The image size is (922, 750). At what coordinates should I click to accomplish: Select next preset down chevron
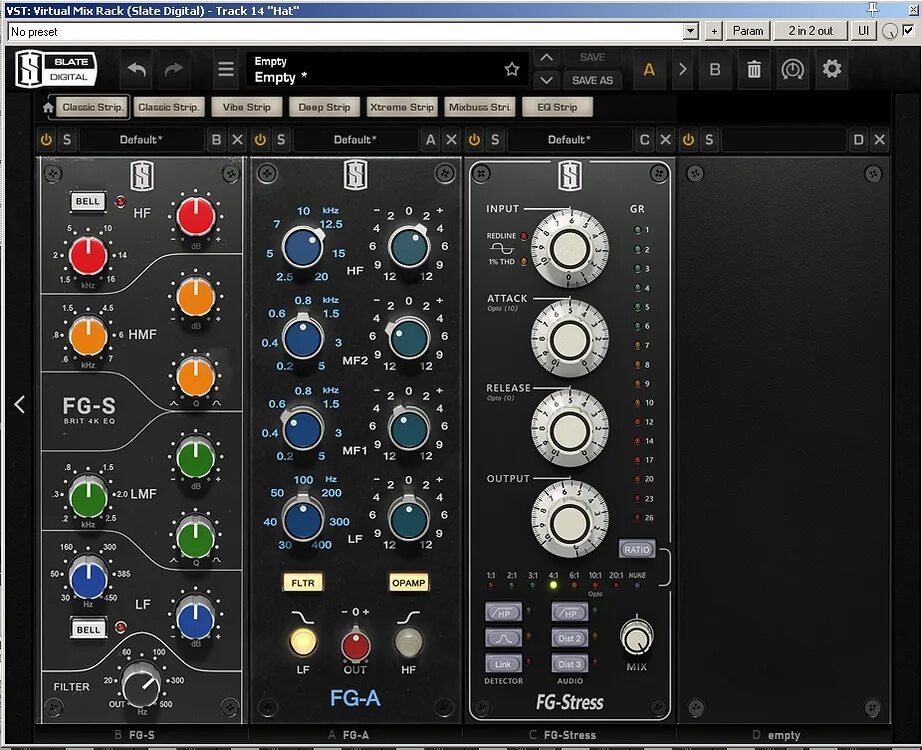point(546,79)
